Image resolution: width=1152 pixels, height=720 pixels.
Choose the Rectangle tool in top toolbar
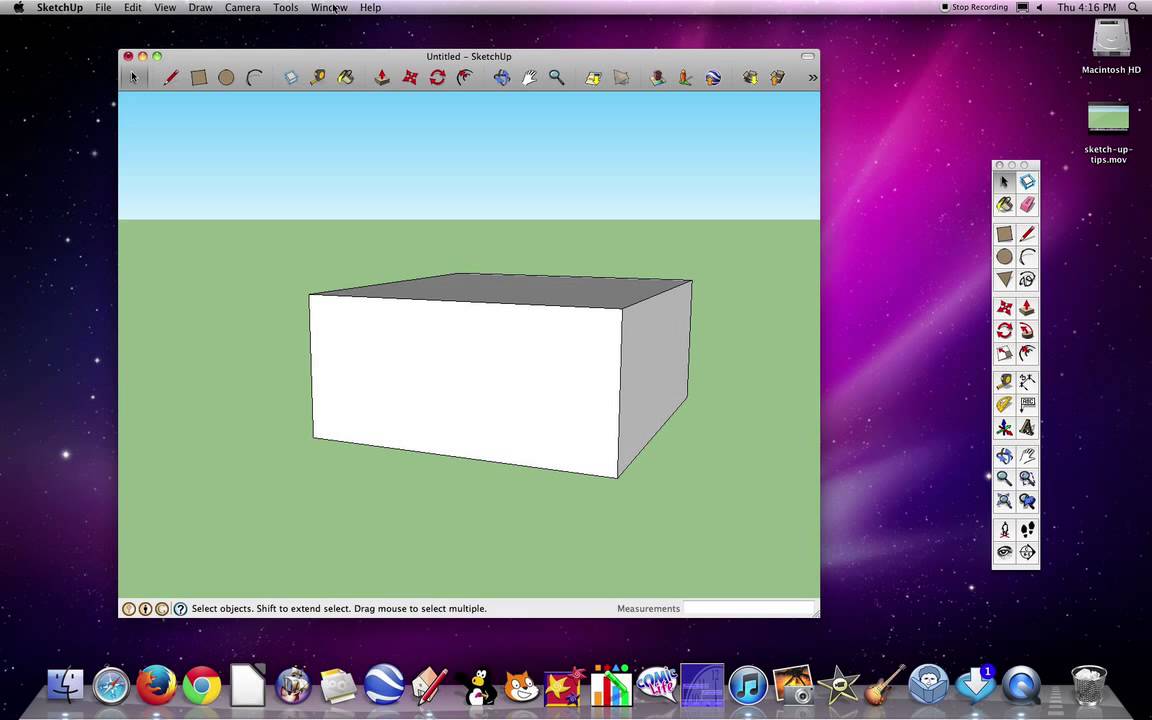pos(198,77)
